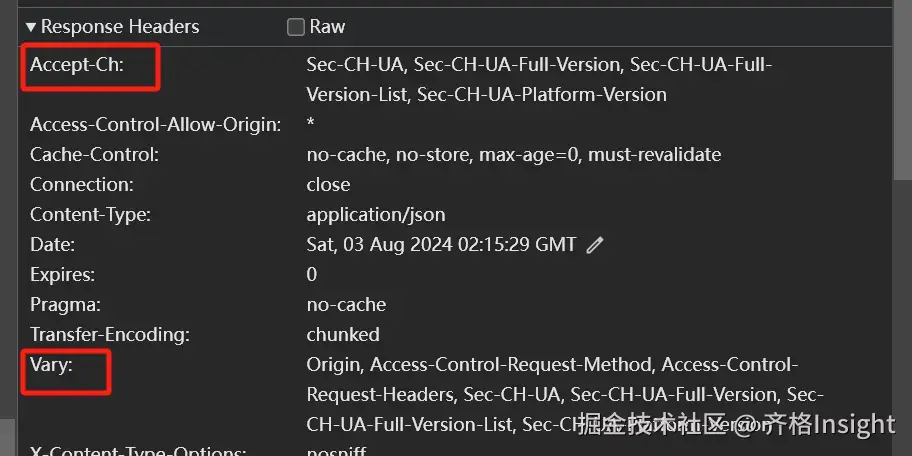Select the Pragma header name

coord(65,305)
